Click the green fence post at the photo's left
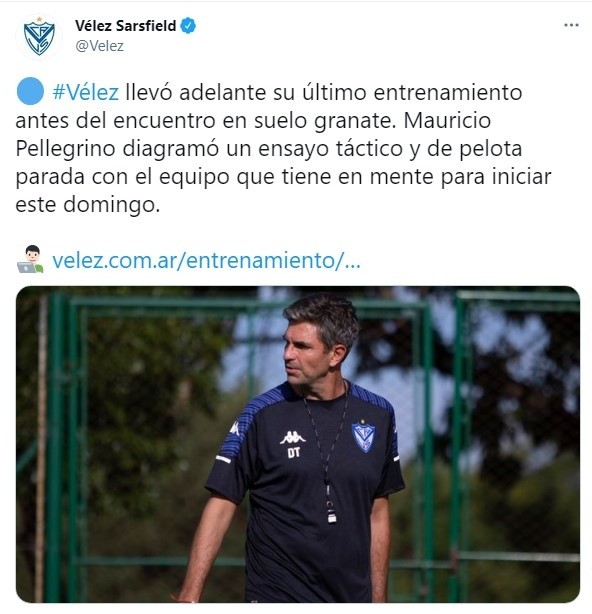Image resolution: width=592 pixels, height=614 pixels. 54,446
